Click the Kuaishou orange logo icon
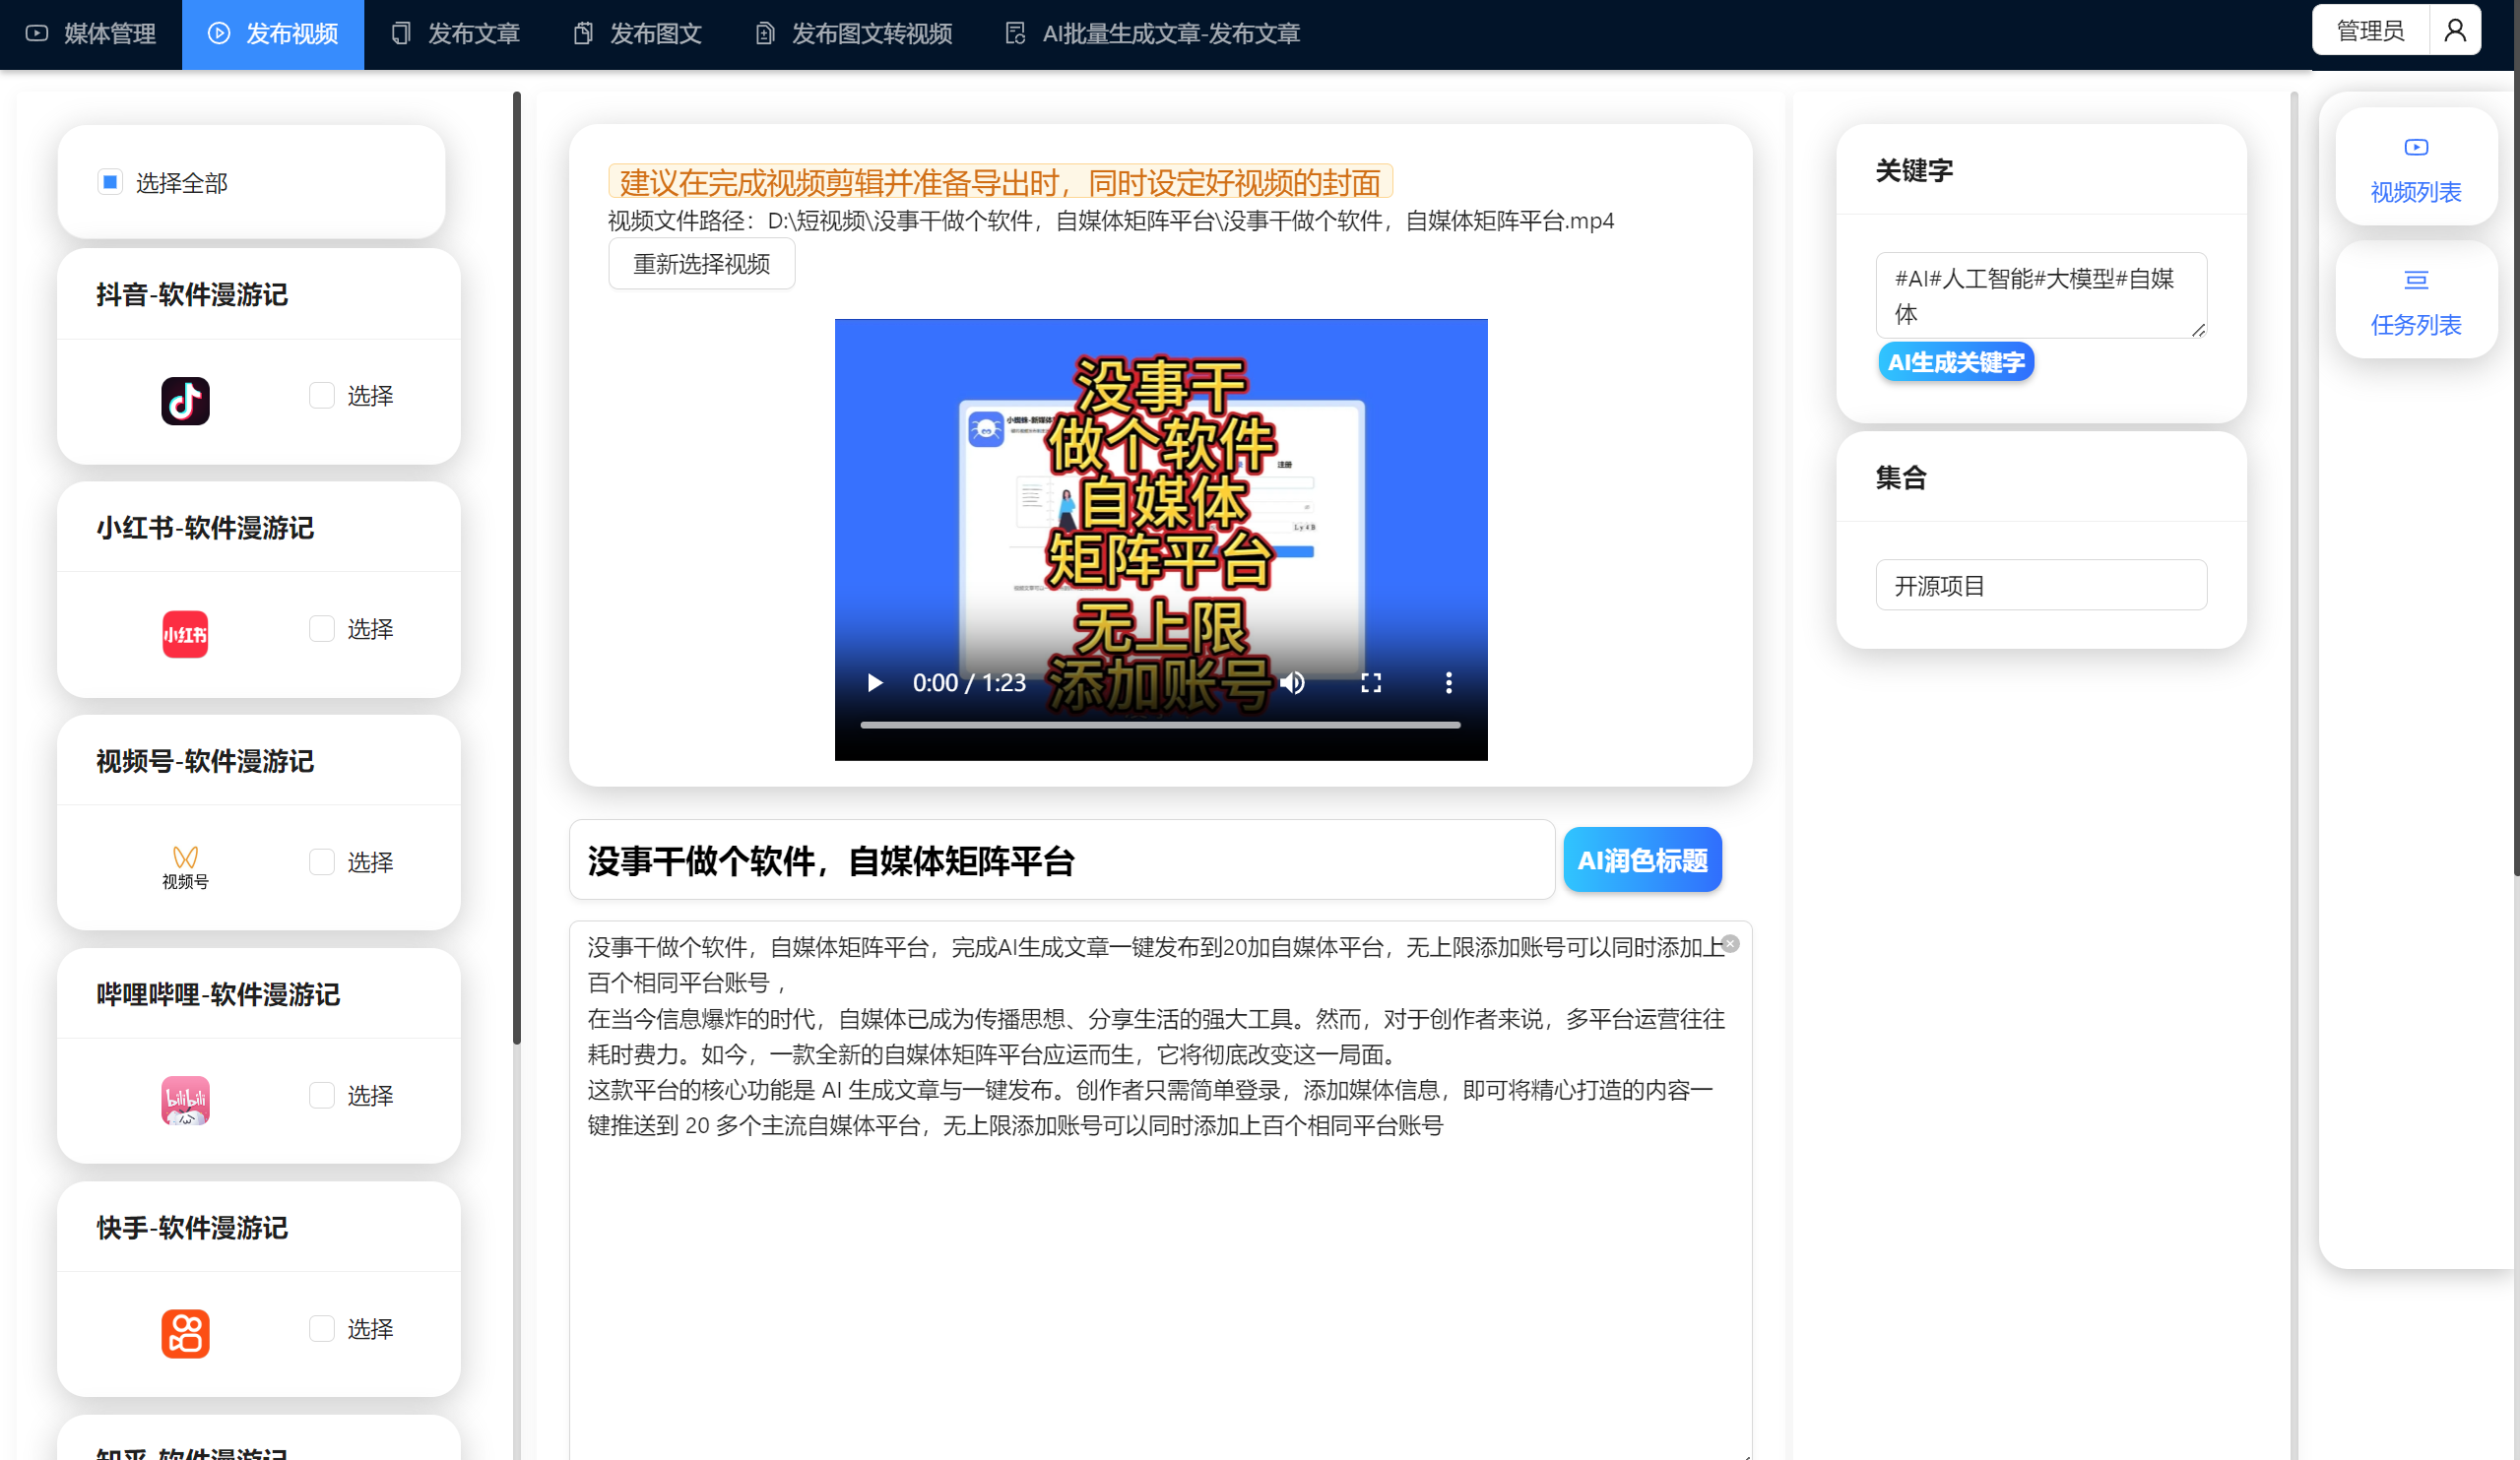The width and height of the screenshot is (2520, 1460). click(185, 1333)
